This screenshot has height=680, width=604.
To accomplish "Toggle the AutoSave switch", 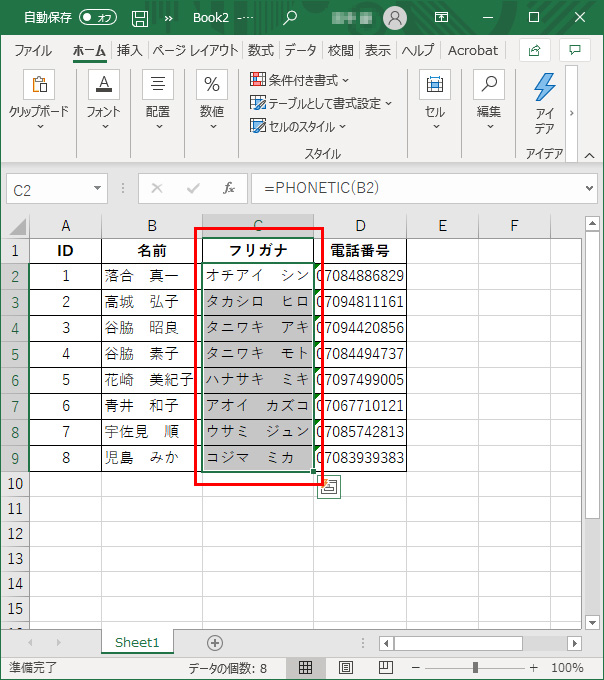I will (98, 17).
